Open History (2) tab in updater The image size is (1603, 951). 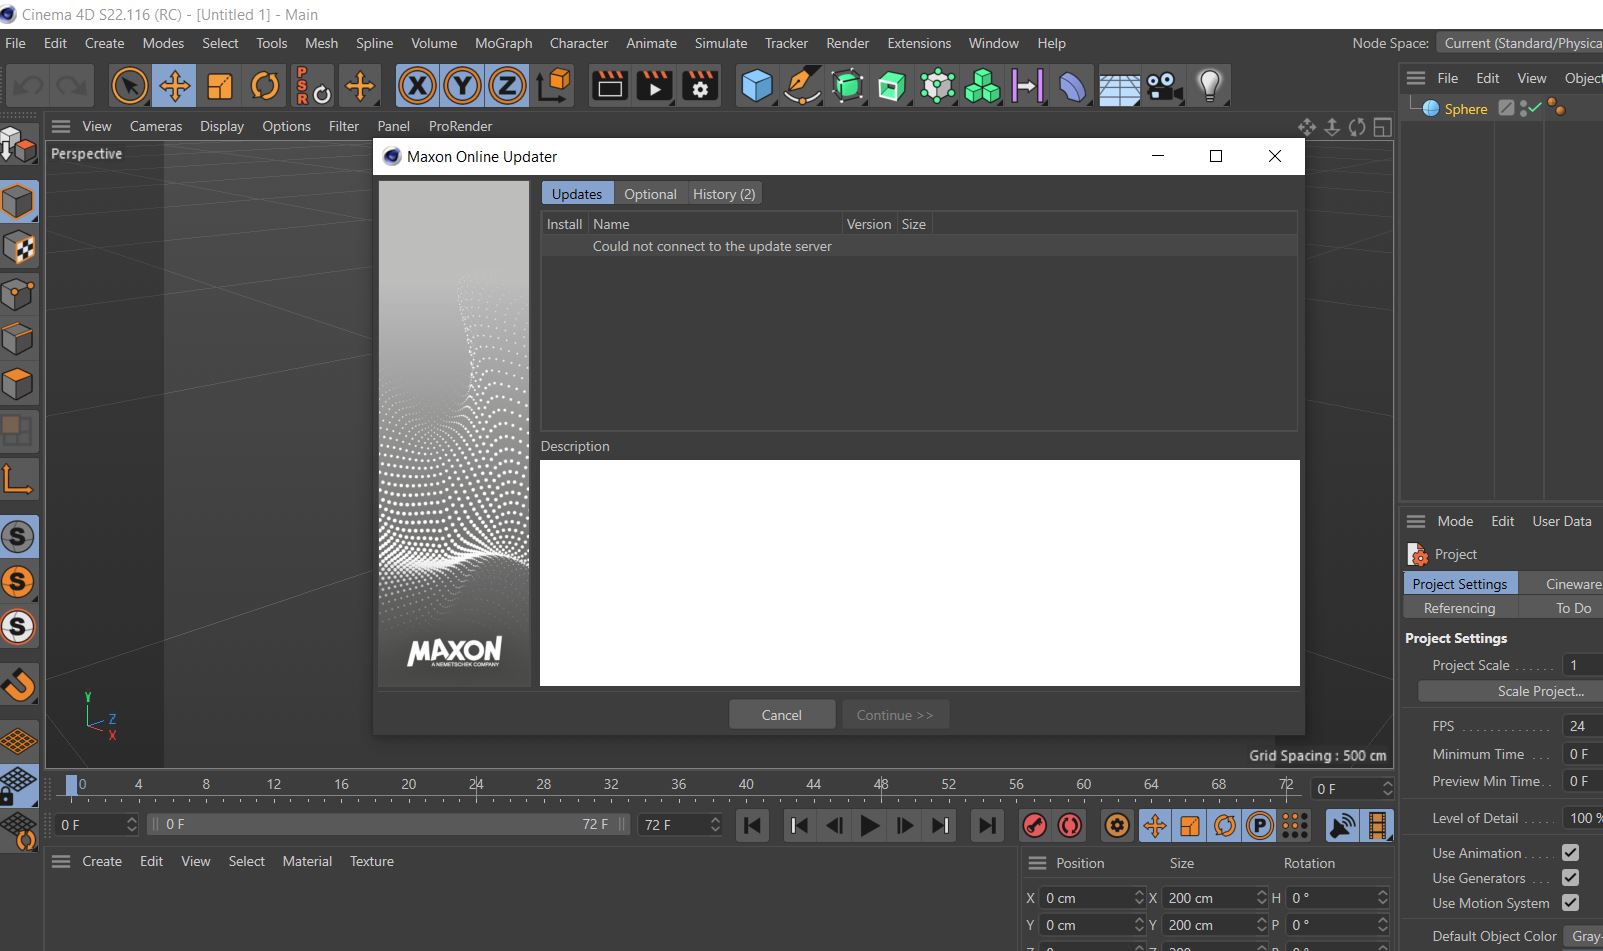coord(724,194)
